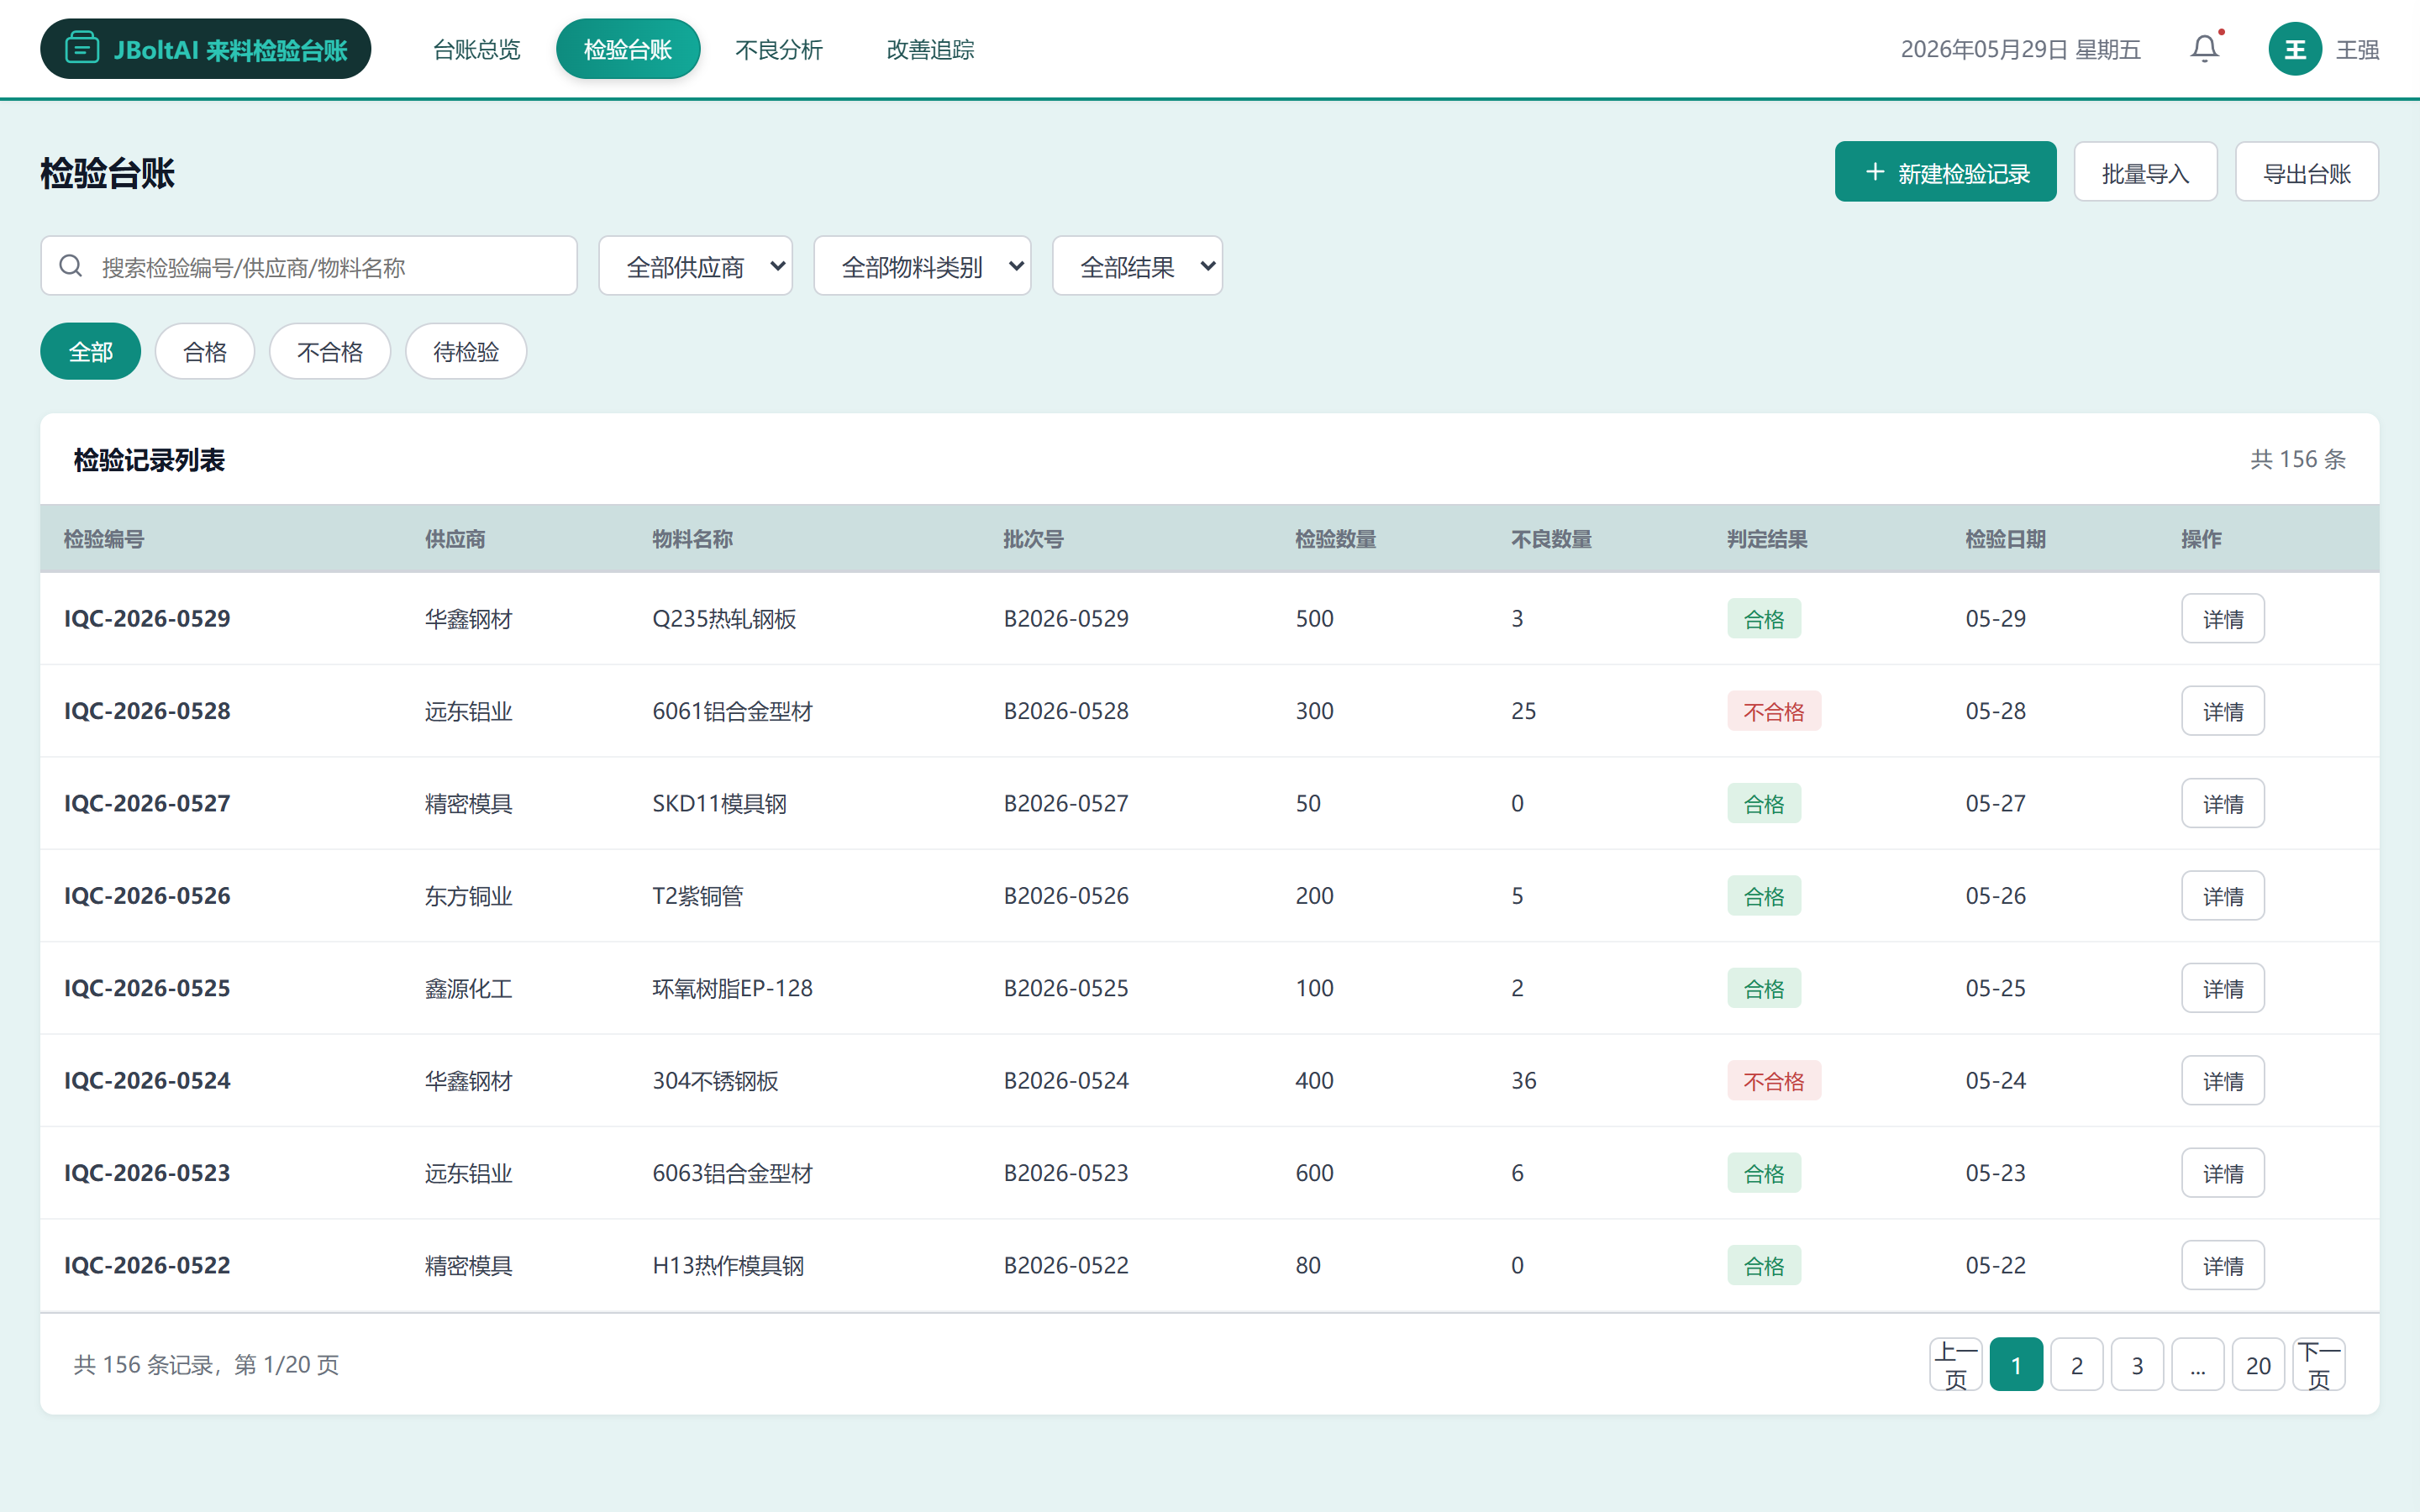Switch to the 台账总览 tab
2420x1512 pixels.
[477, 49]
